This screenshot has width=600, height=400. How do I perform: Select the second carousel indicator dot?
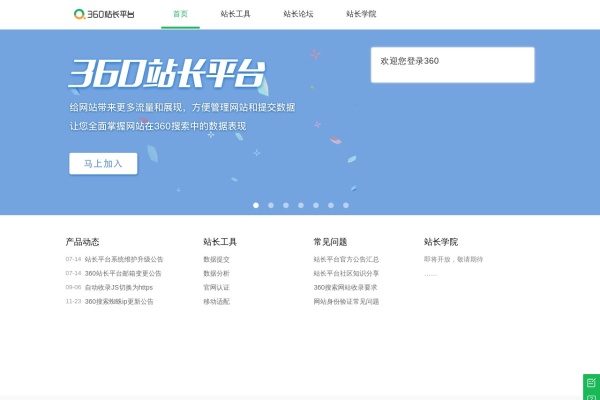tap(271, 206)
